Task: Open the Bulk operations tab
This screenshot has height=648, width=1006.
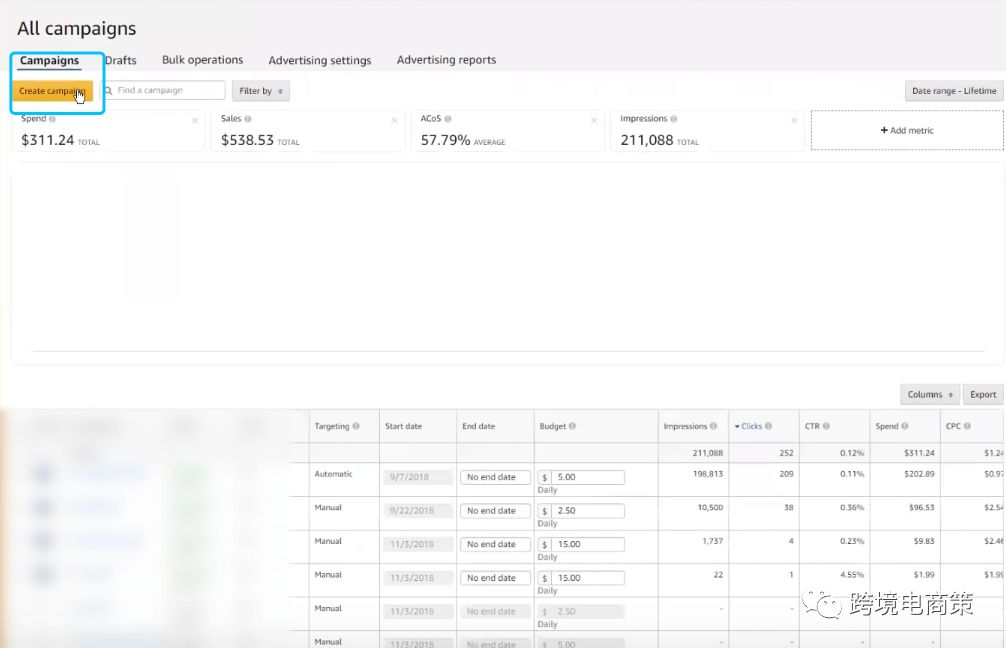Action: [x=202, y=61]
